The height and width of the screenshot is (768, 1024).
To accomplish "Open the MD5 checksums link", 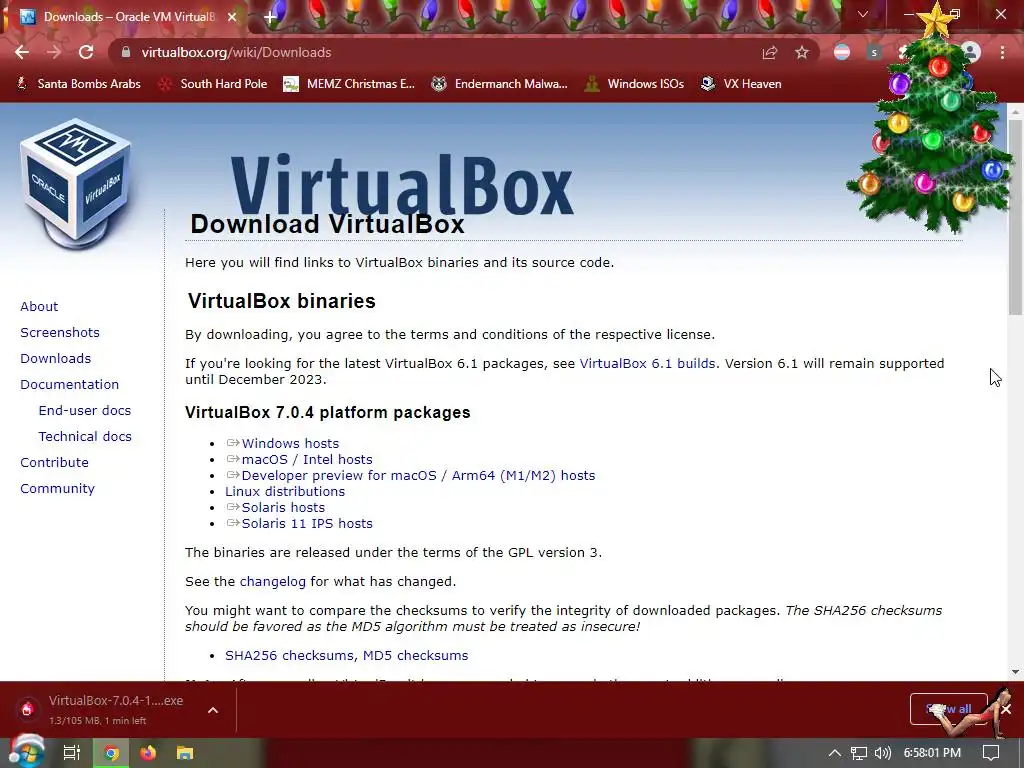I will pyautogui.click(x=415, y=655).
